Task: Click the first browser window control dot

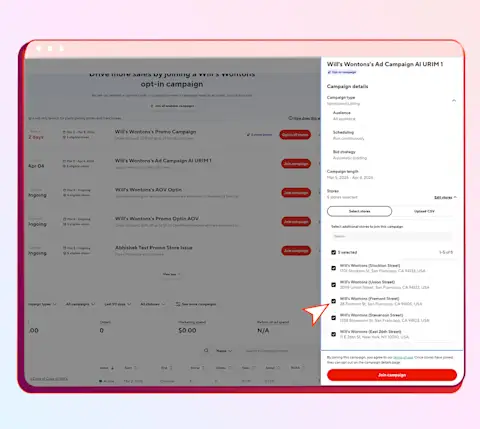Action: (39, 49)
